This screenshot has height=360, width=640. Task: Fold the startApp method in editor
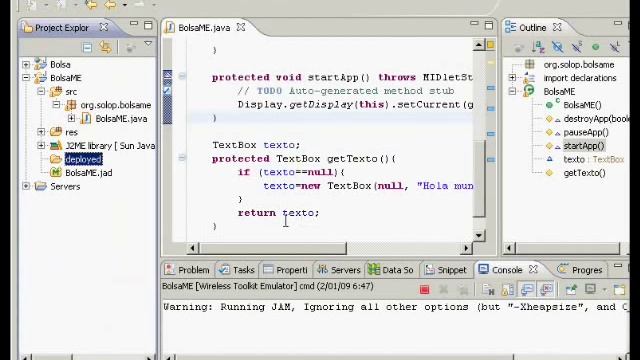[x=182, y=76]
